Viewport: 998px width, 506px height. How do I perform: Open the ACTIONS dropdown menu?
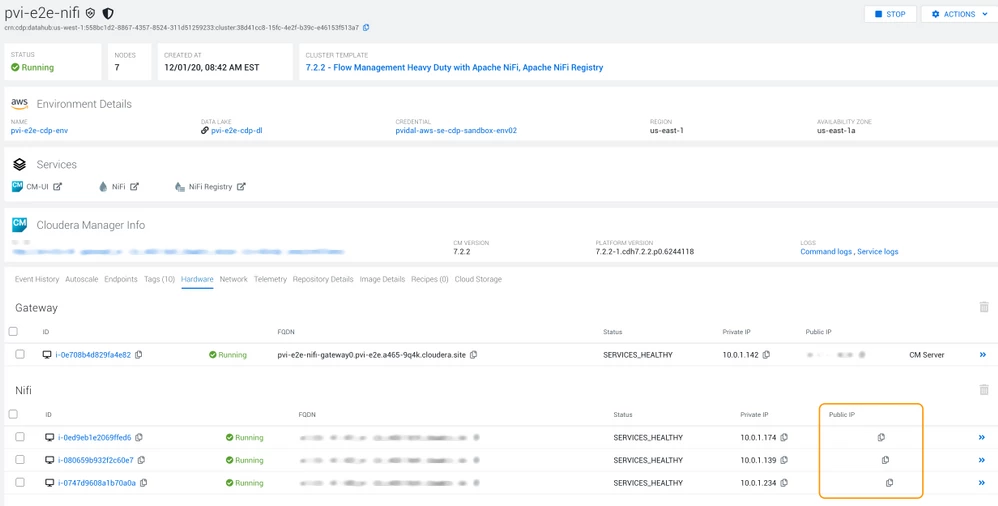pyautogui.click(x=959, y=14)
